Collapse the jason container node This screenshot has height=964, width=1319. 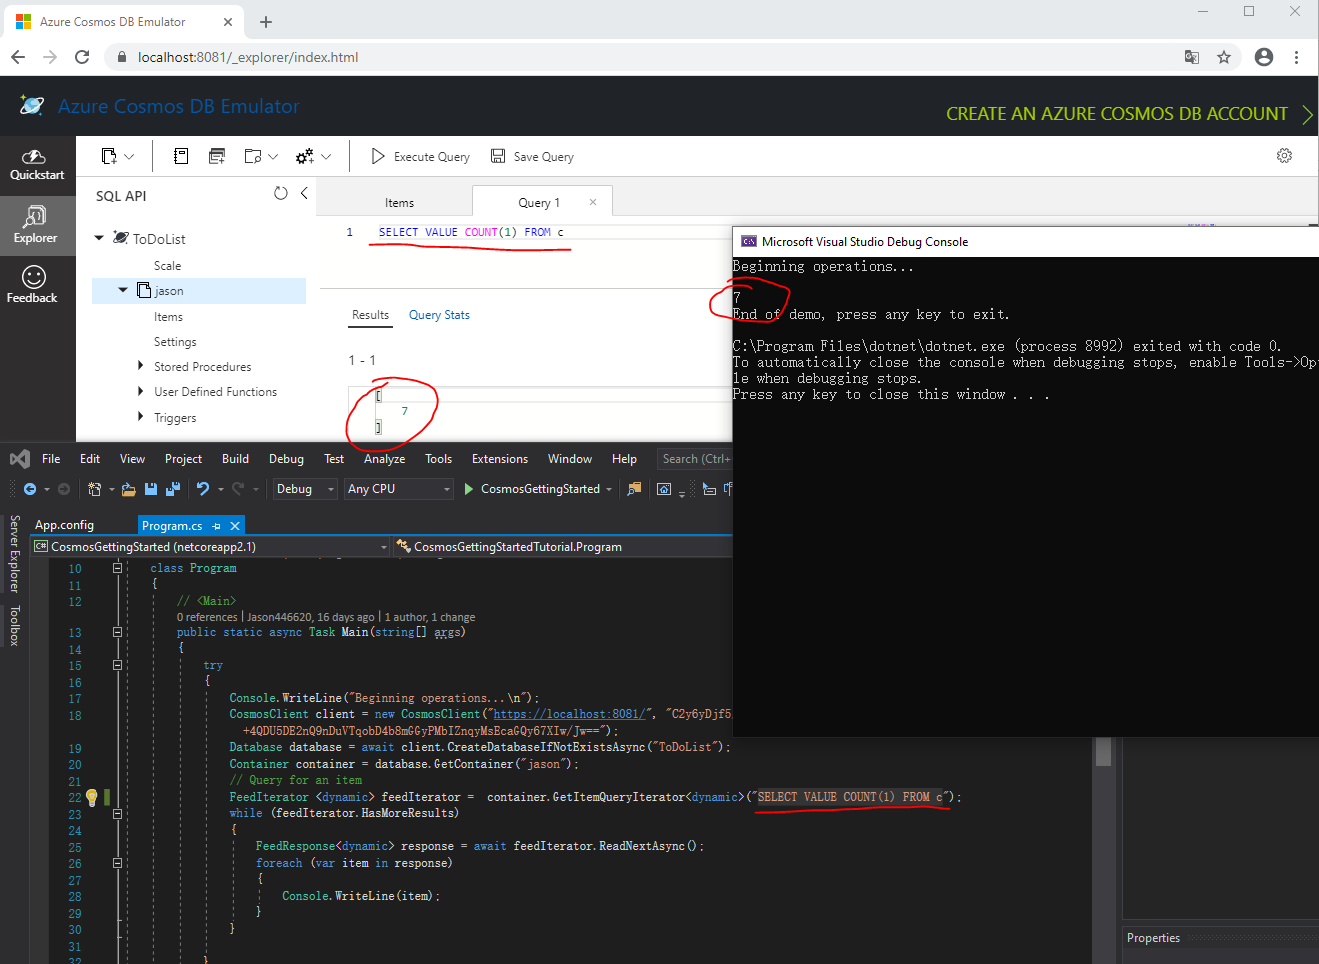tap(123, 290)
